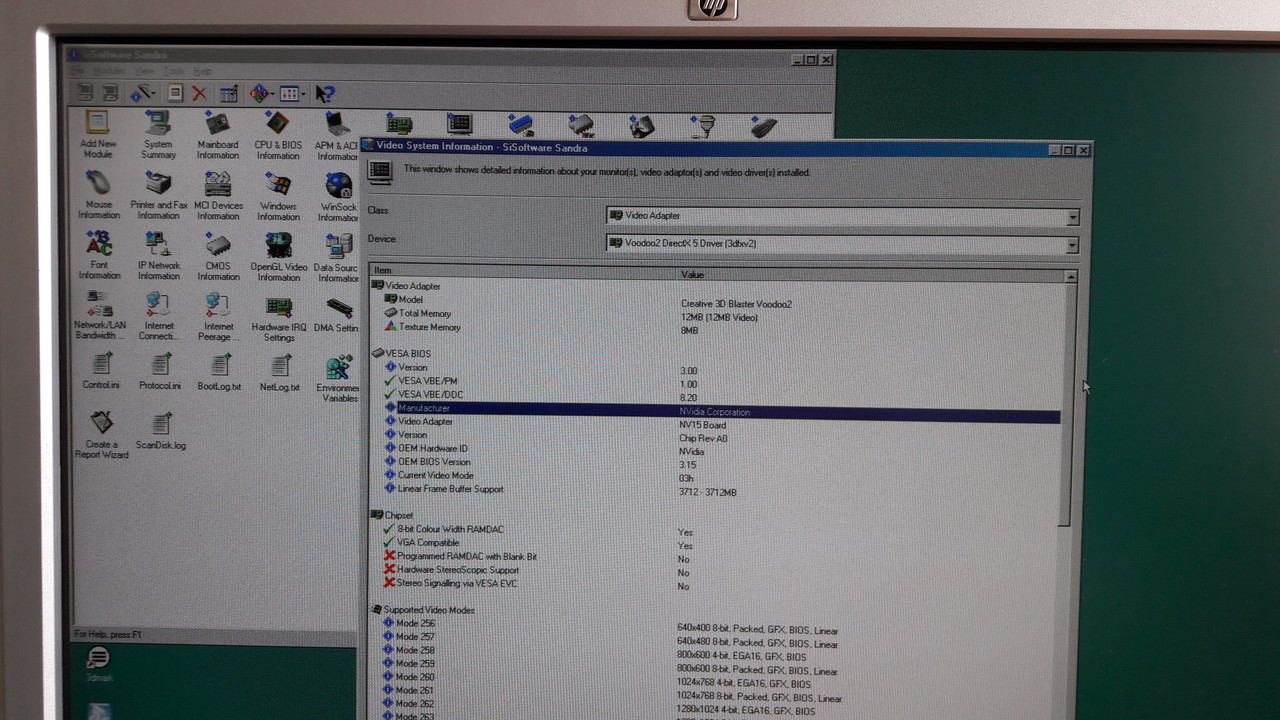
Task: Open Environment Variables module
Action: click(x=338, y=378)
